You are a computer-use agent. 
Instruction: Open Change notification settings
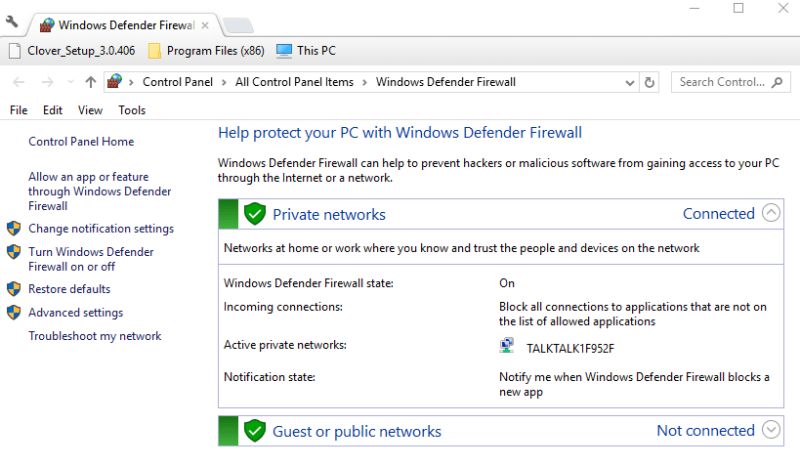(101, 229)
